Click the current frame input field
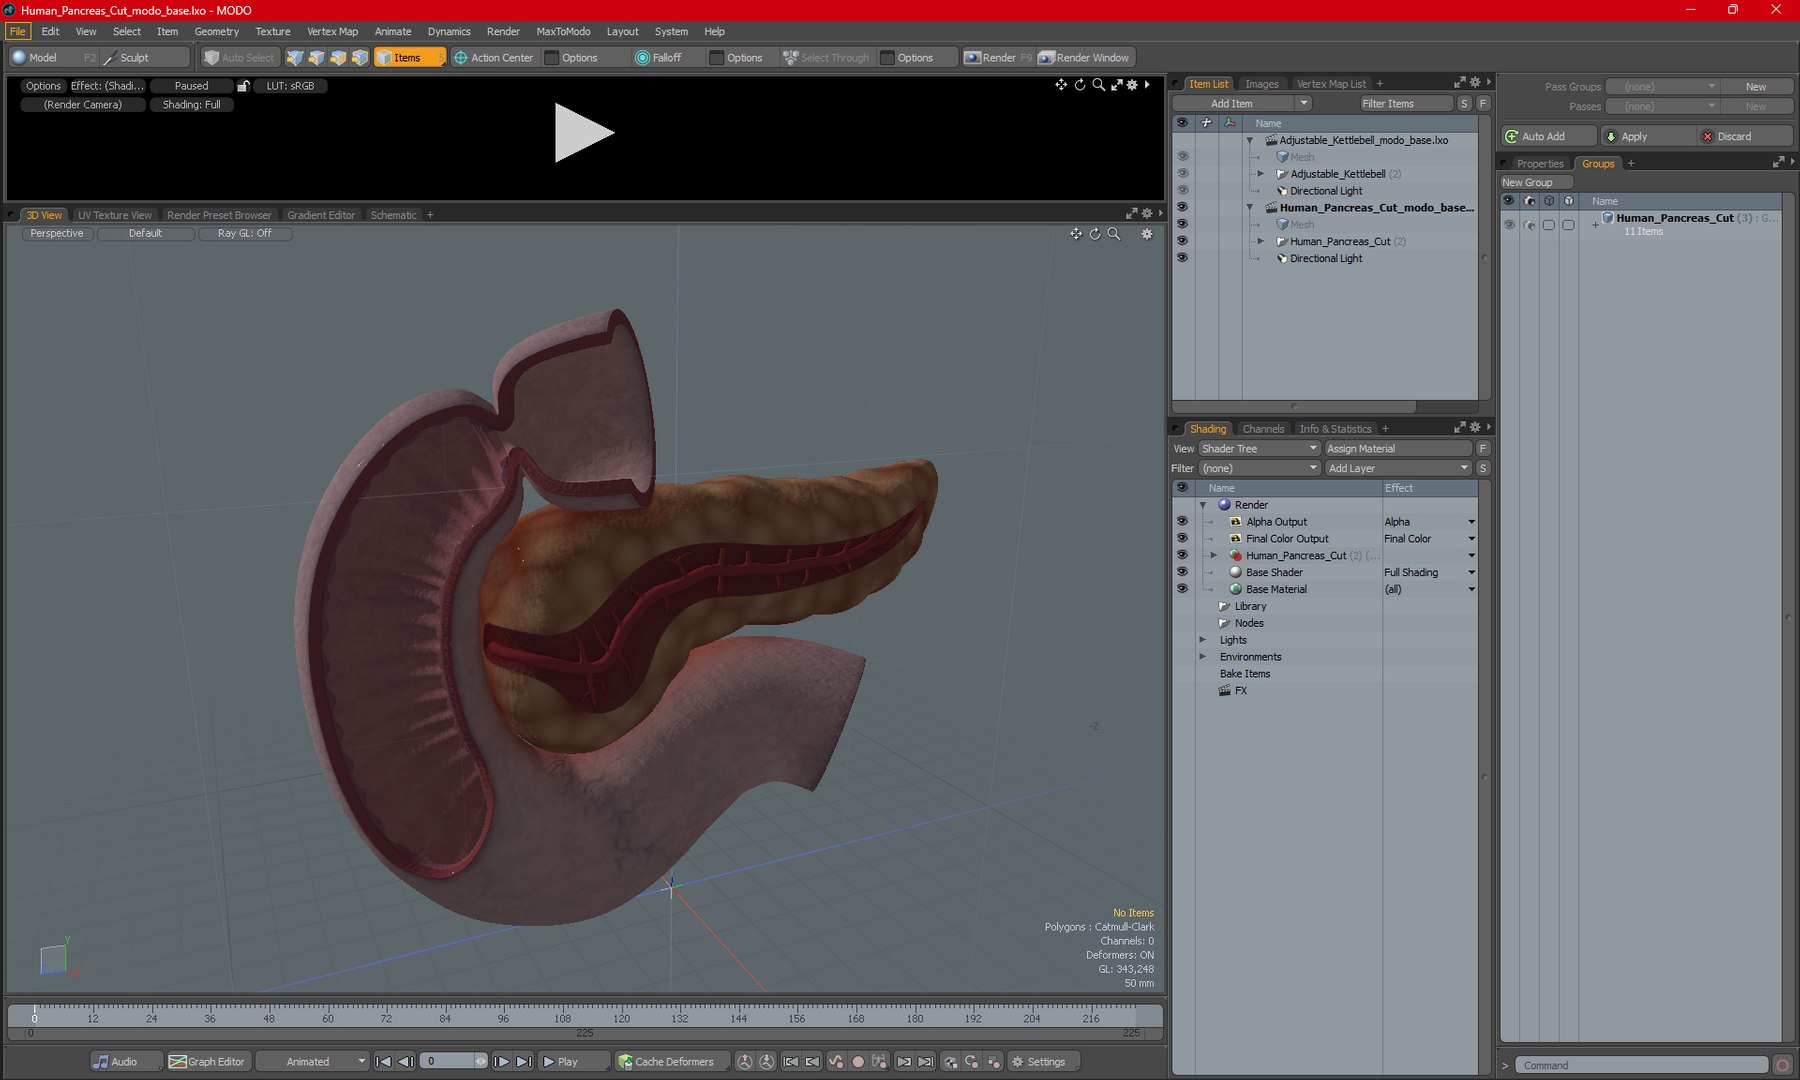 tap(447, 1062)
